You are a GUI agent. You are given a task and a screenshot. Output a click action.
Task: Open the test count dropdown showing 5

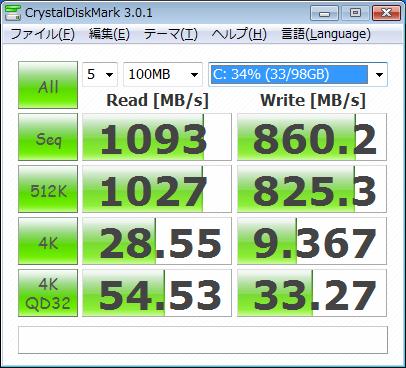pos(100,74)
